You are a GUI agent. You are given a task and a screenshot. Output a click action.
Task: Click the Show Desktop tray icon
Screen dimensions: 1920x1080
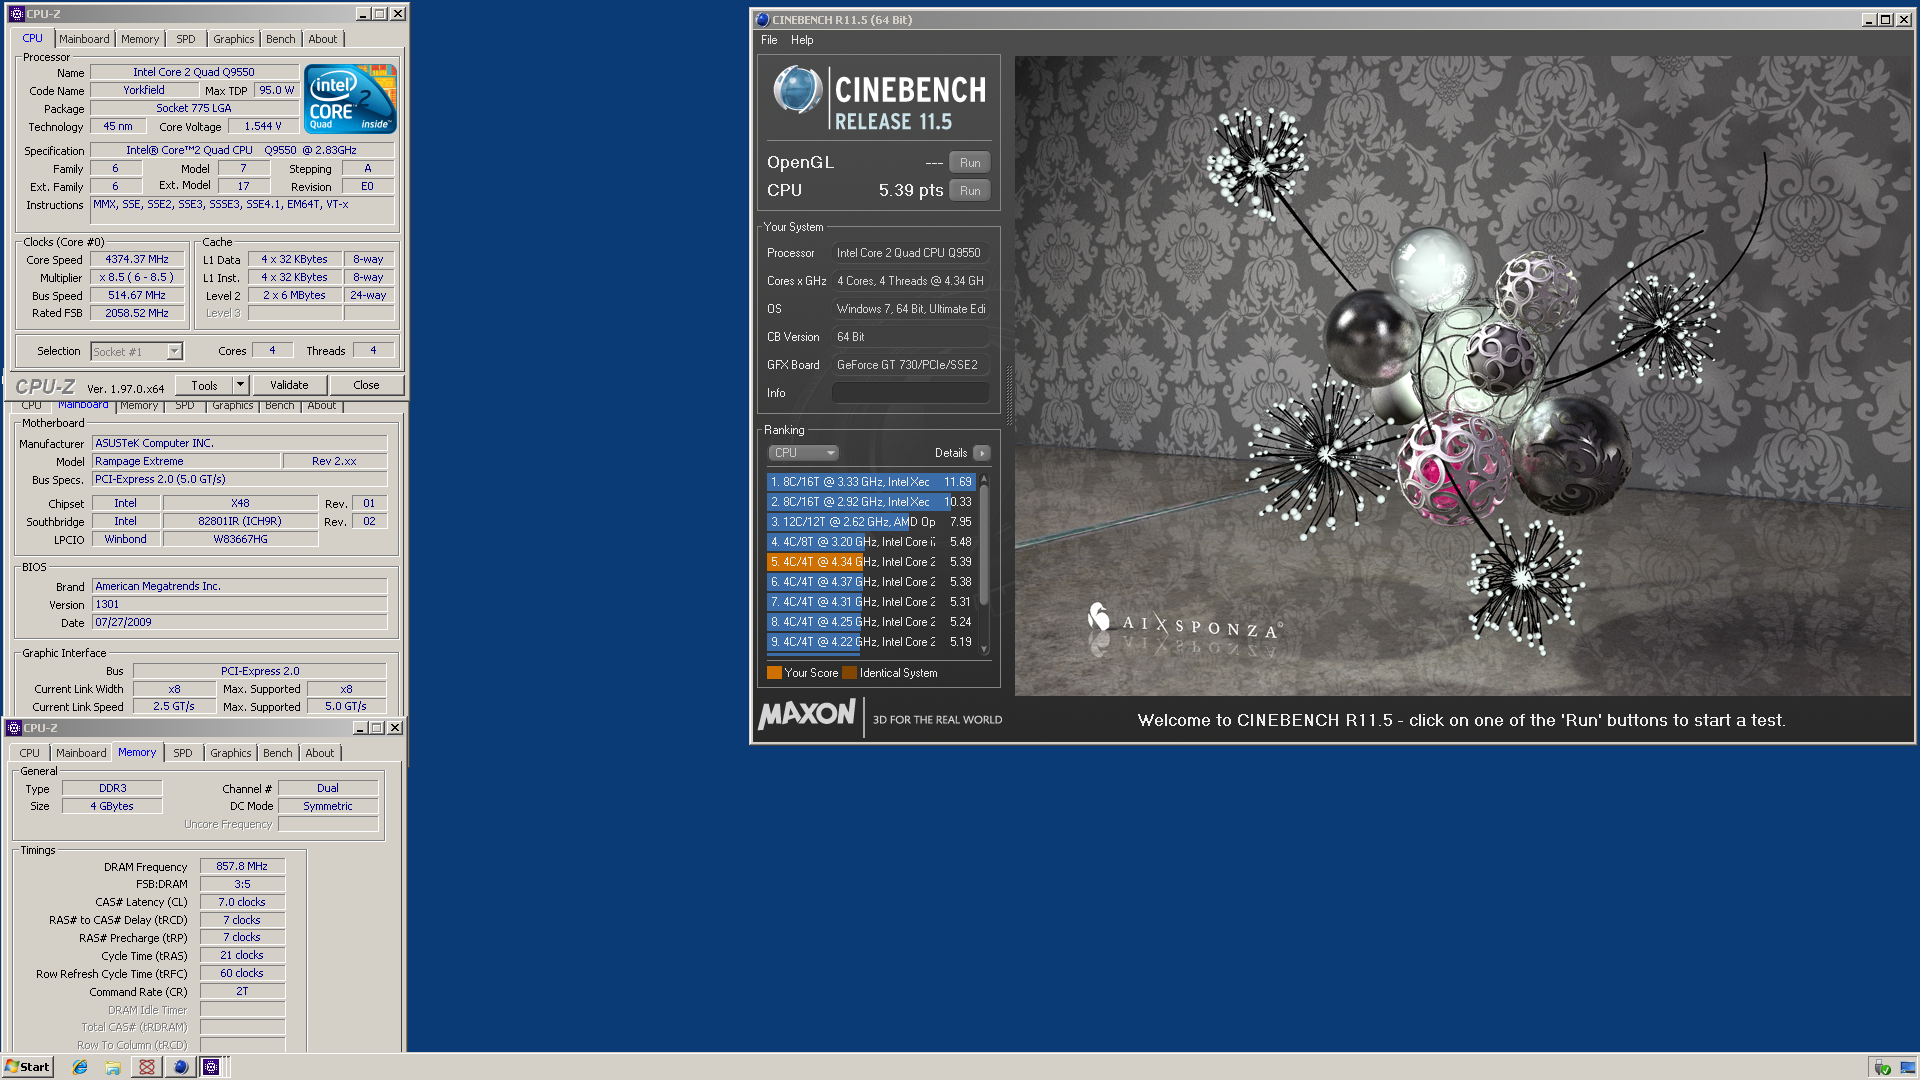1907,1067
